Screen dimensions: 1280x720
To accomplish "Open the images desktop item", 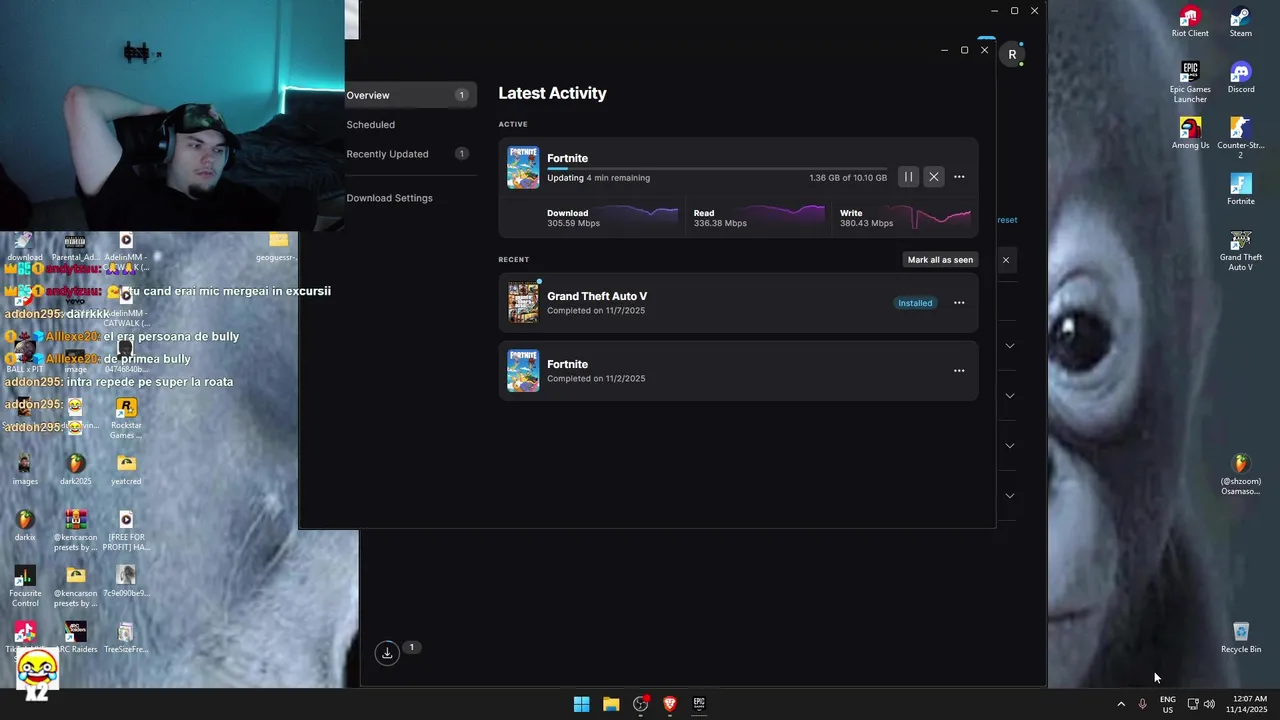I will pyautogui.click(x=25, y=470).
